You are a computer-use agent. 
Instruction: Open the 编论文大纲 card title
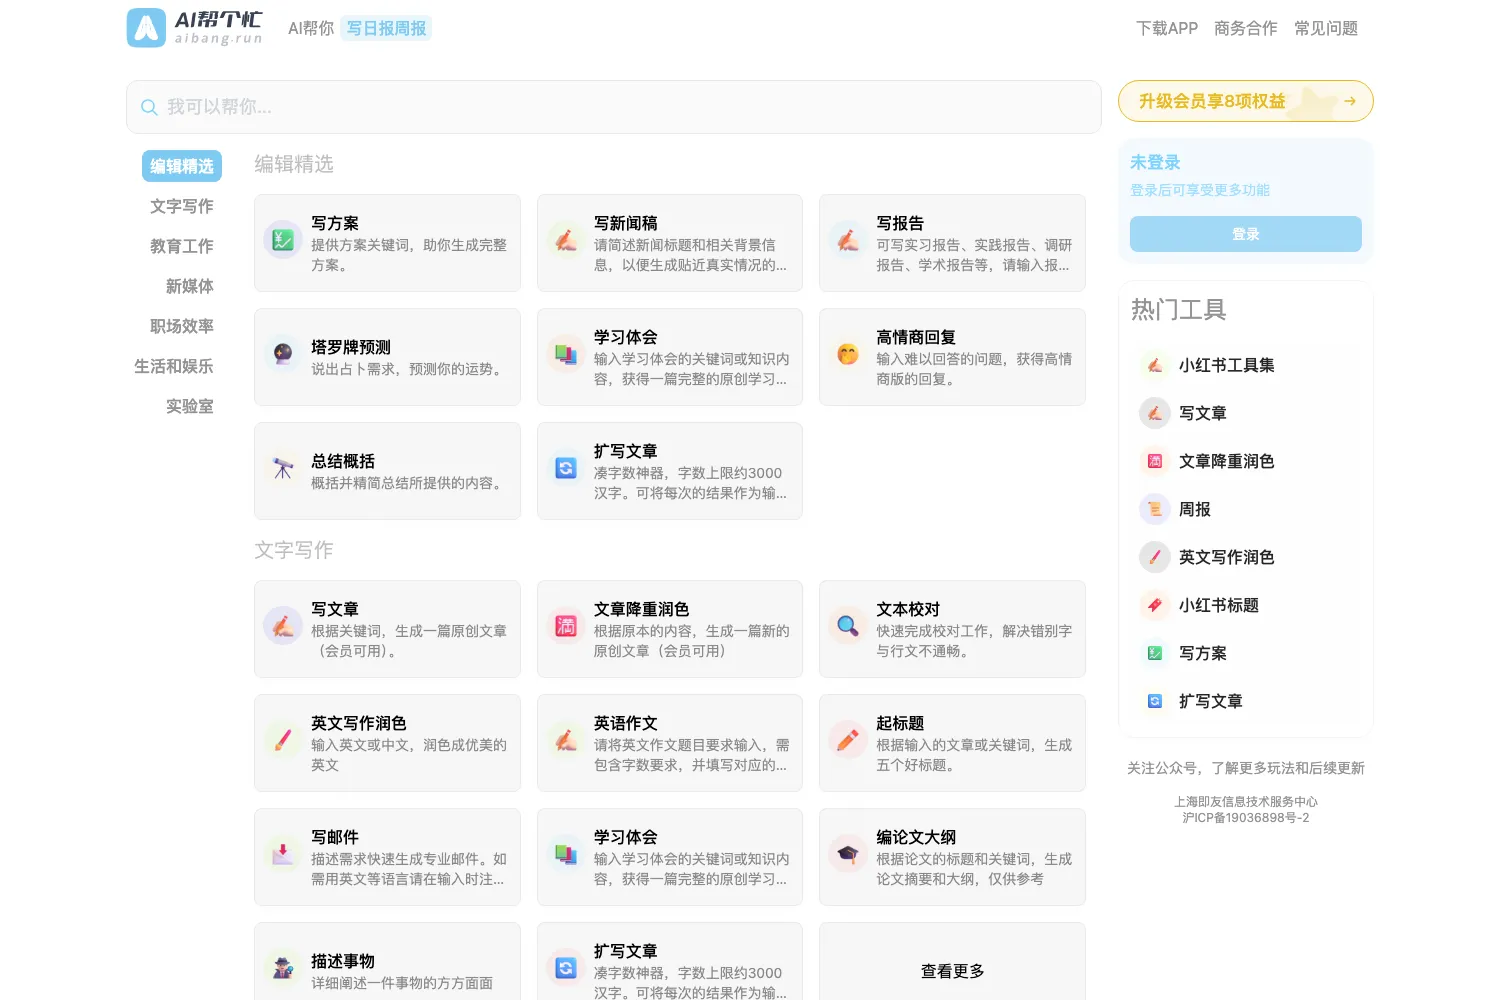click(x=916, y=837)
